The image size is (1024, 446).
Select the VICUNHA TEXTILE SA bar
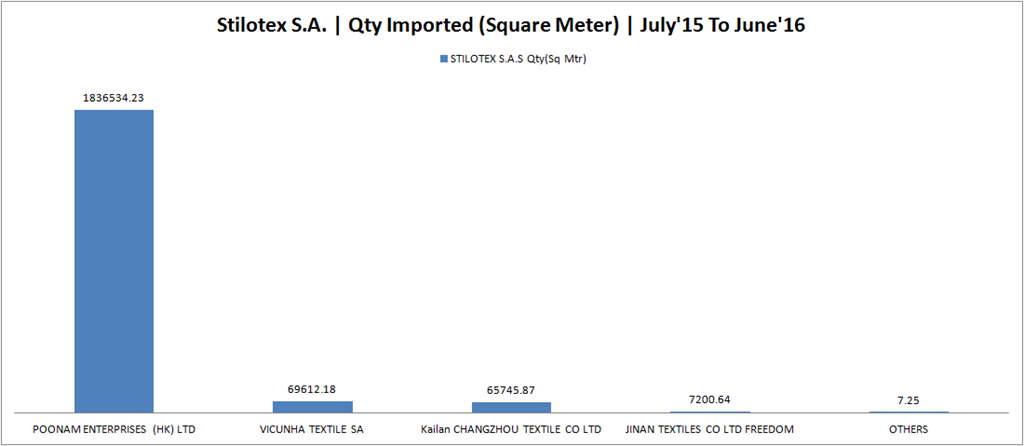tap(313, 406)
